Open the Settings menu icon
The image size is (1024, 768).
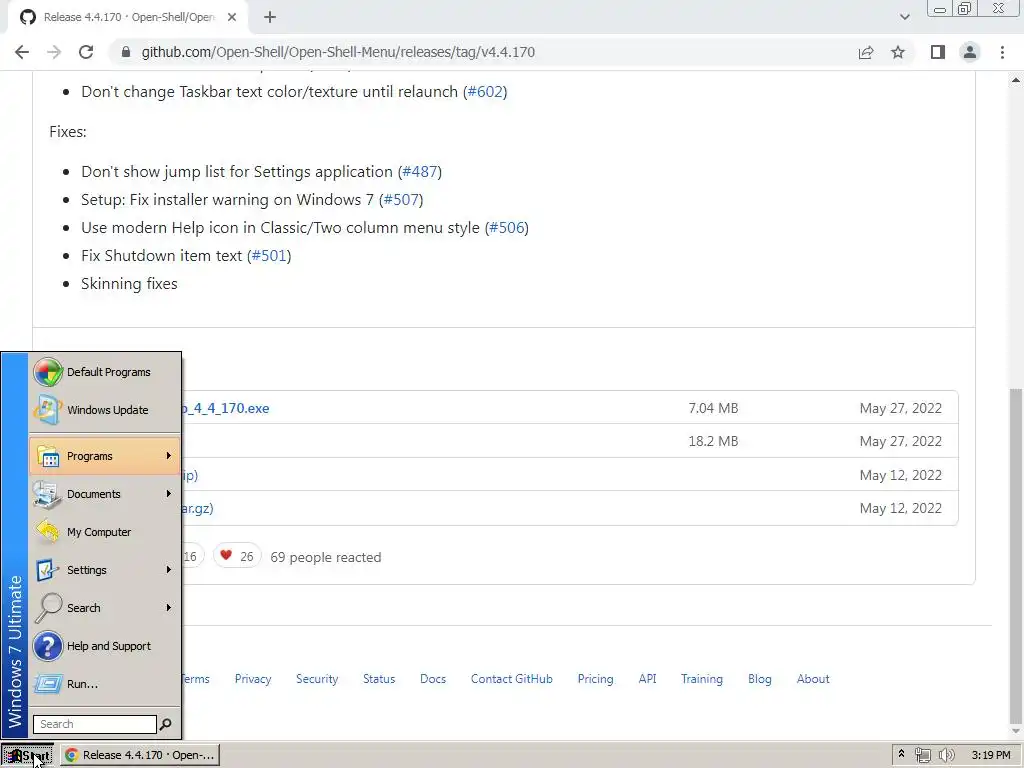pos(48,569)
